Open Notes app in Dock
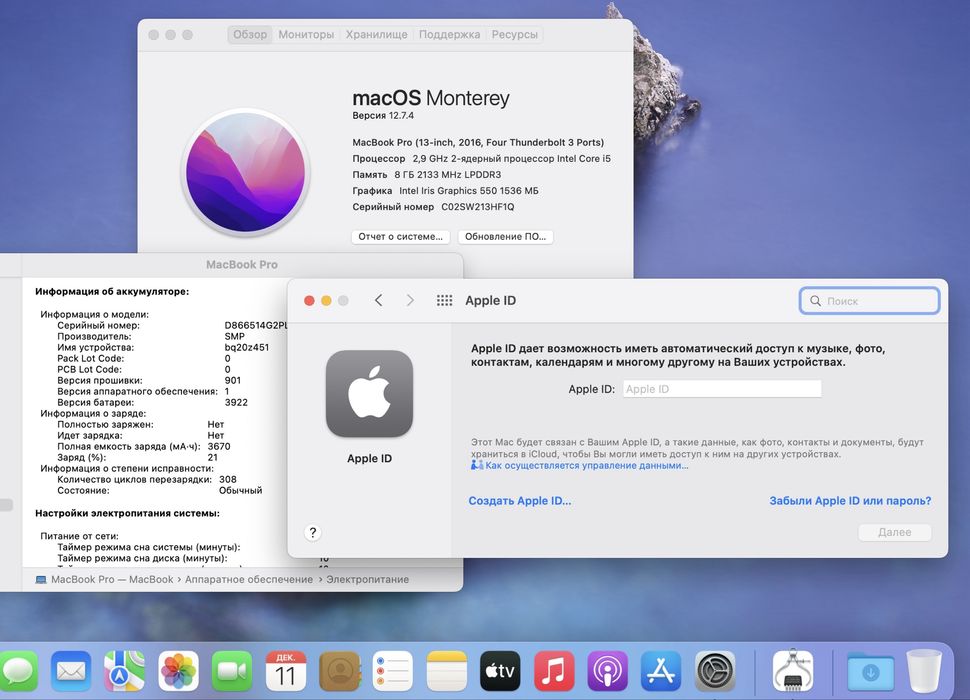Screen dimensions: 970x700 point(447,671)
